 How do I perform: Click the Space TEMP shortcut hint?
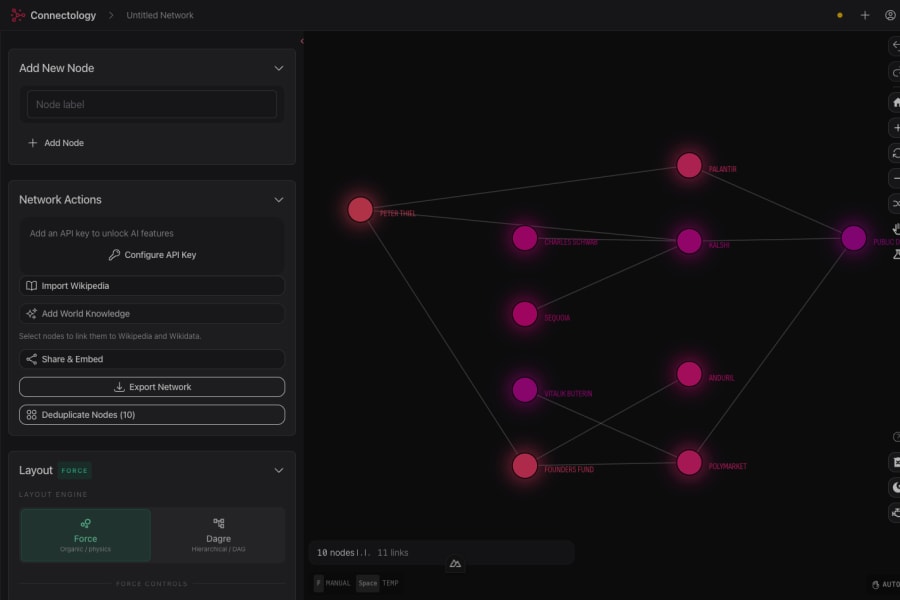tap(377, 583)
